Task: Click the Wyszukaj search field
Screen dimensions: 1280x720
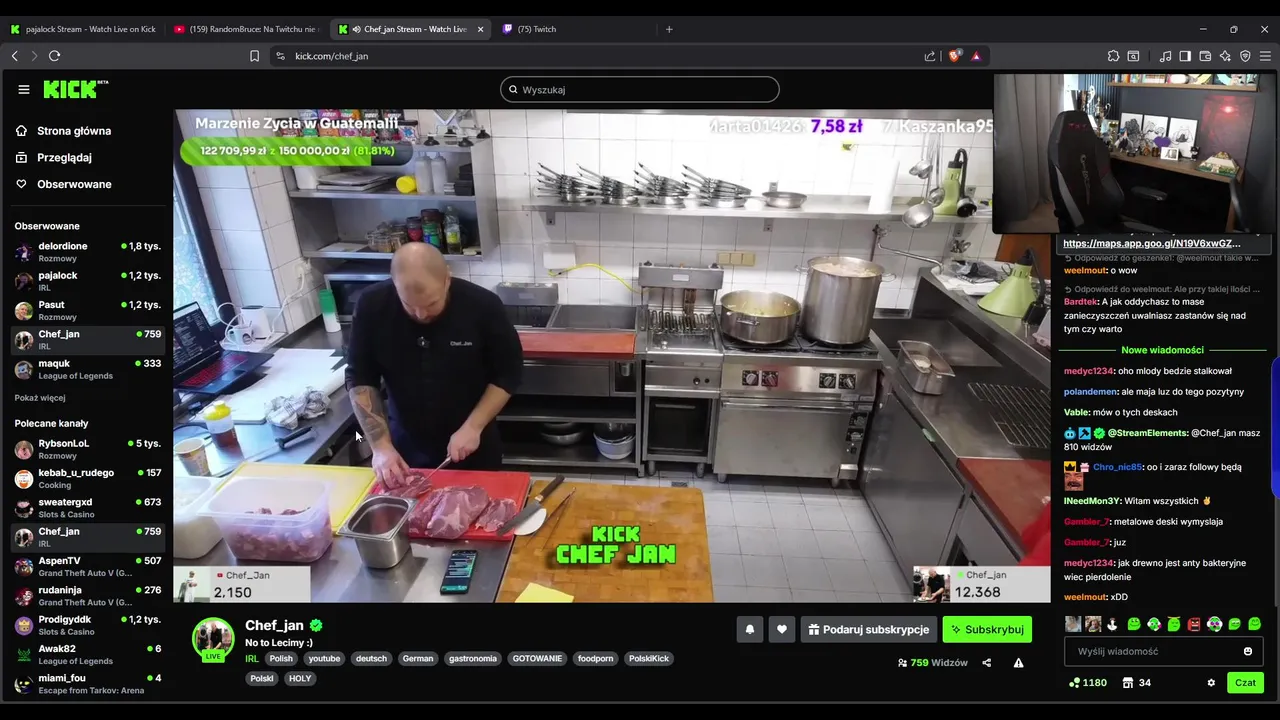Action: 640,89
